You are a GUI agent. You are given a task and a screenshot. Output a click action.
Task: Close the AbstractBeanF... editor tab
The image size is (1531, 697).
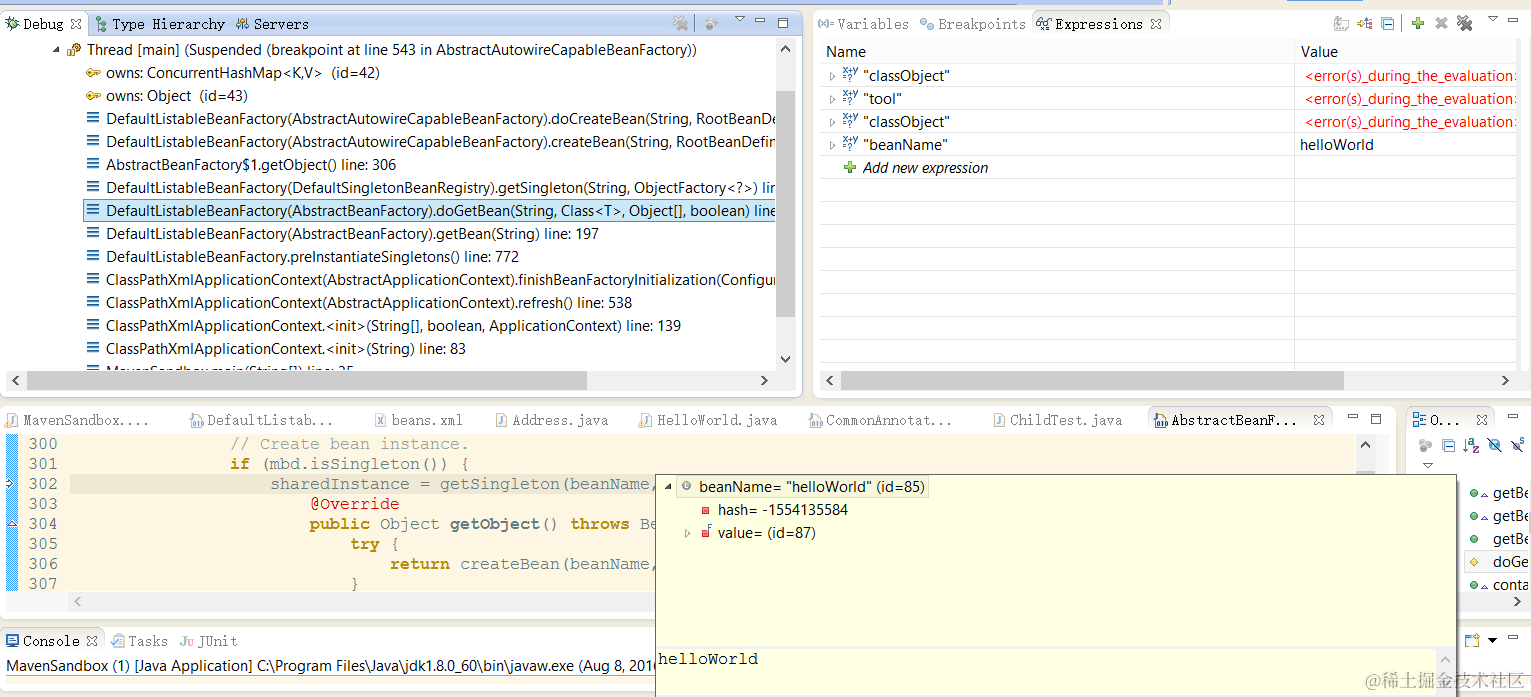pyautogui.click(x=1319, y=421)
